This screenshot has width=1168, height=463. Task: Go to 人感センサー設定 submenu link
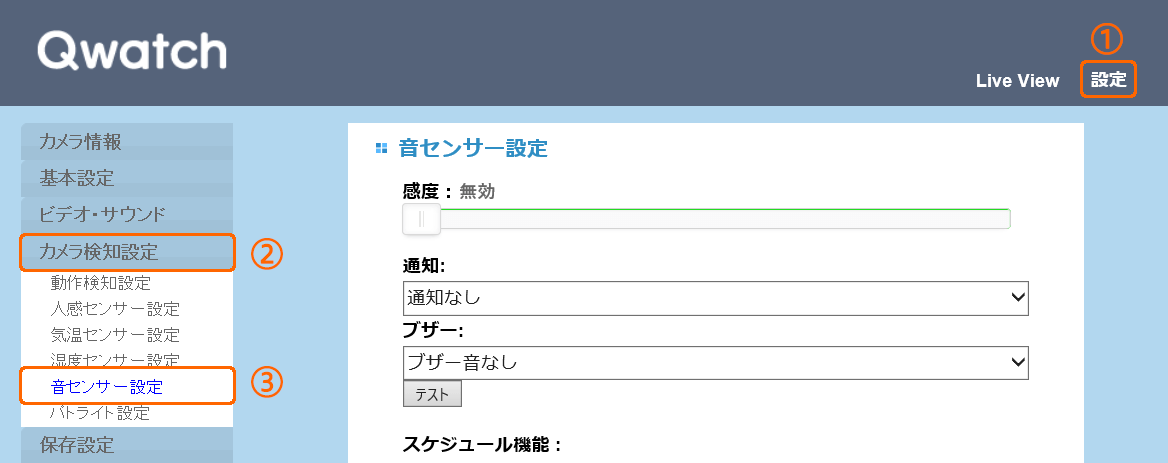pyautogui.click(x=115, y=309)
